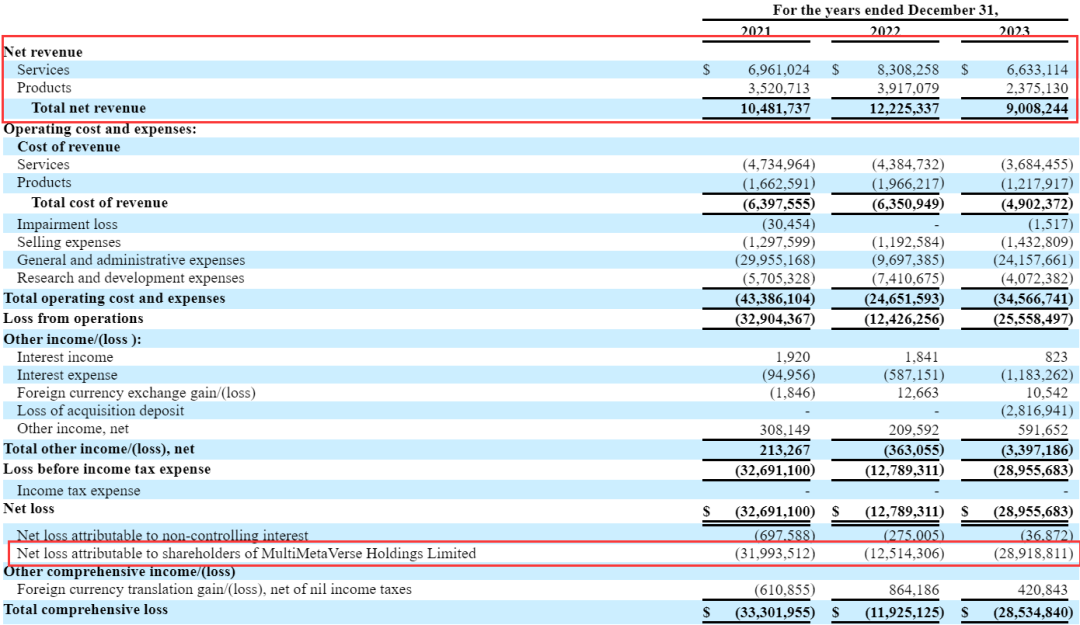Click the Selling expenses row label

68,243
